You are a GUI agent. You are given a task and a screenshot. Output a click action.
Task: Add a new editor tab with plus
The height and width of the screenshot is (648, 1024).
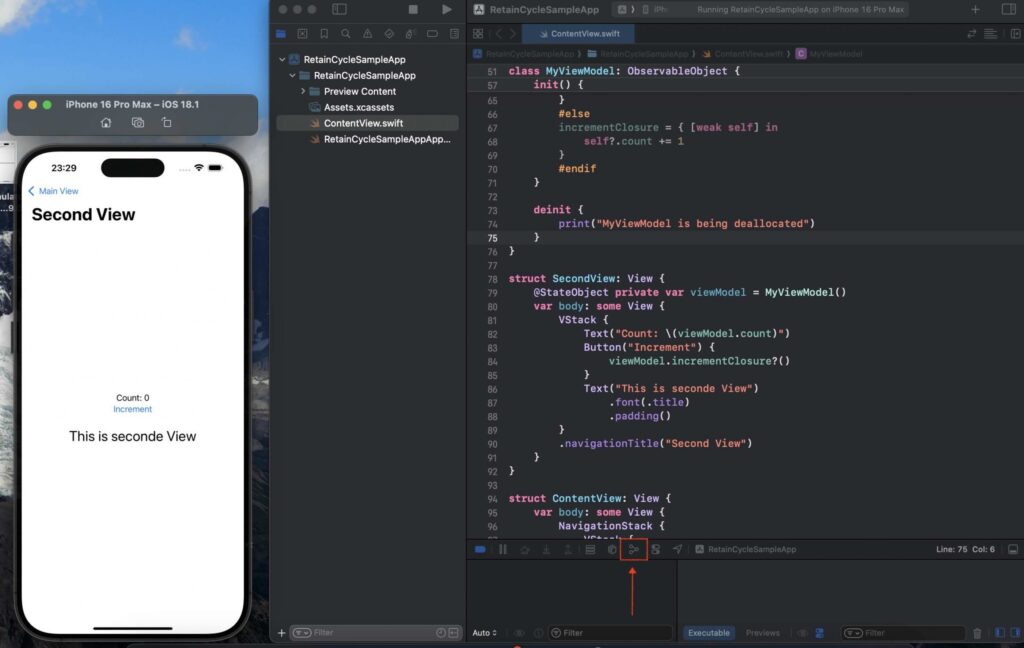click(x=975, y=9)
